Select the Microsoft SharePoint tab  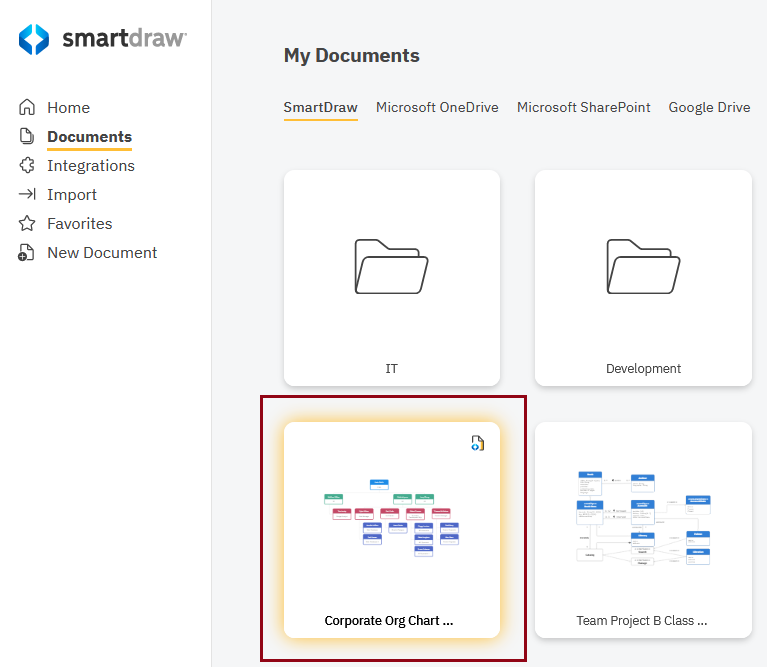tap(583, 107)
